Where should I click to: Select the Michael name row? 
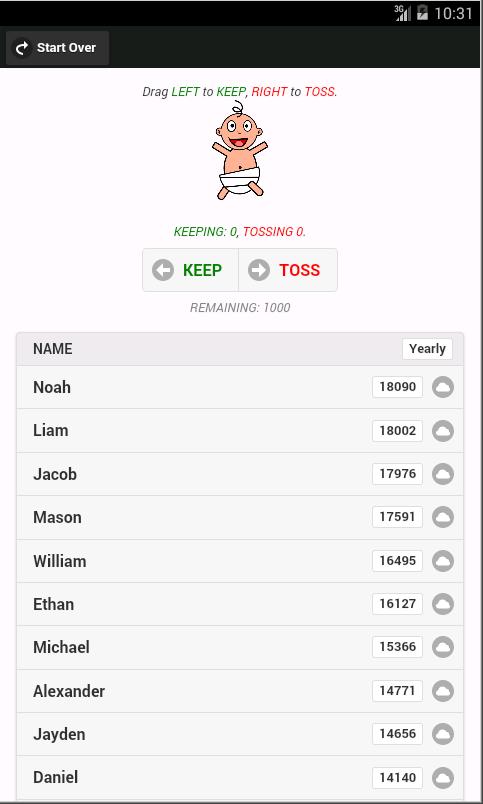coord(240,647)
